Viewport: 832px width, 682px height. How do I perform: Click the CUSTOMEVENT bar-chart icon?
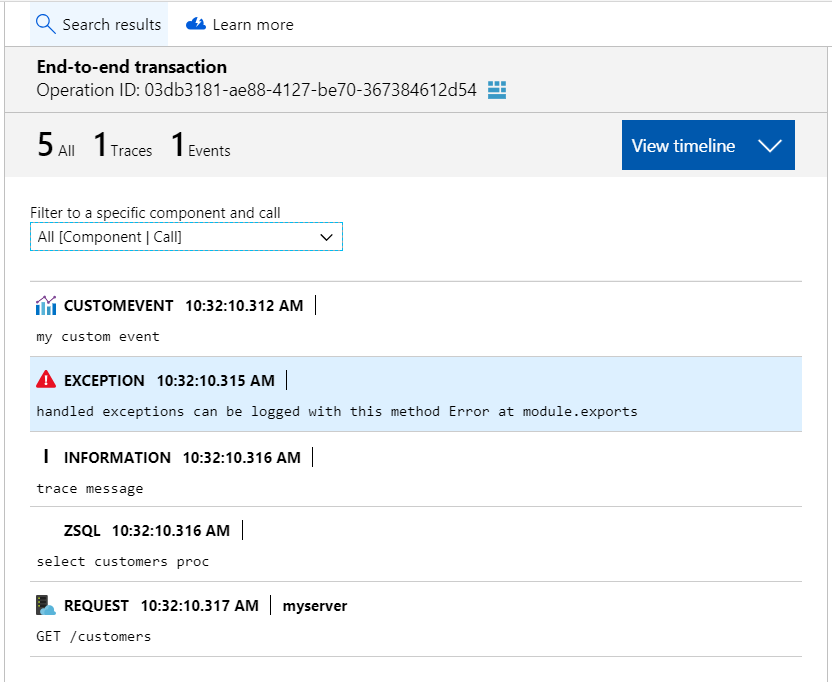pyautogui.click(x=46, y=305)
